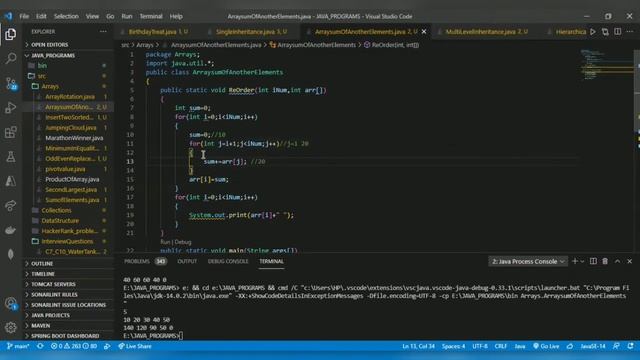Open ProductOfArray.java in explorer
This screenshot has height=360, width=640.
click(72, 179)
